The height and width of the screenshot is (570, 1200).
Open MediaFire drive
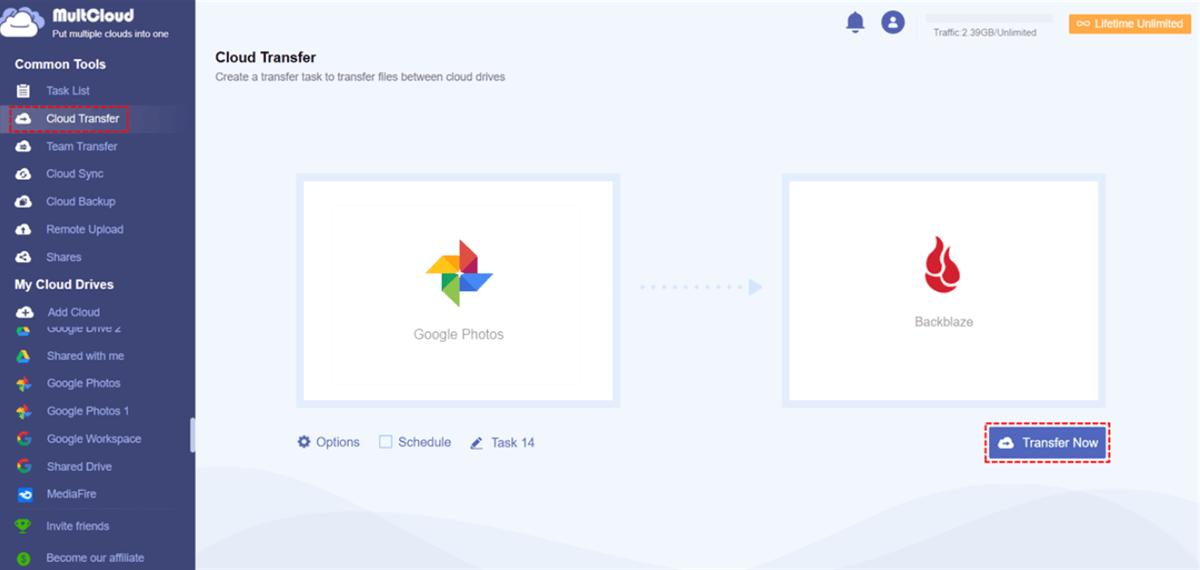tap(71, 494)
